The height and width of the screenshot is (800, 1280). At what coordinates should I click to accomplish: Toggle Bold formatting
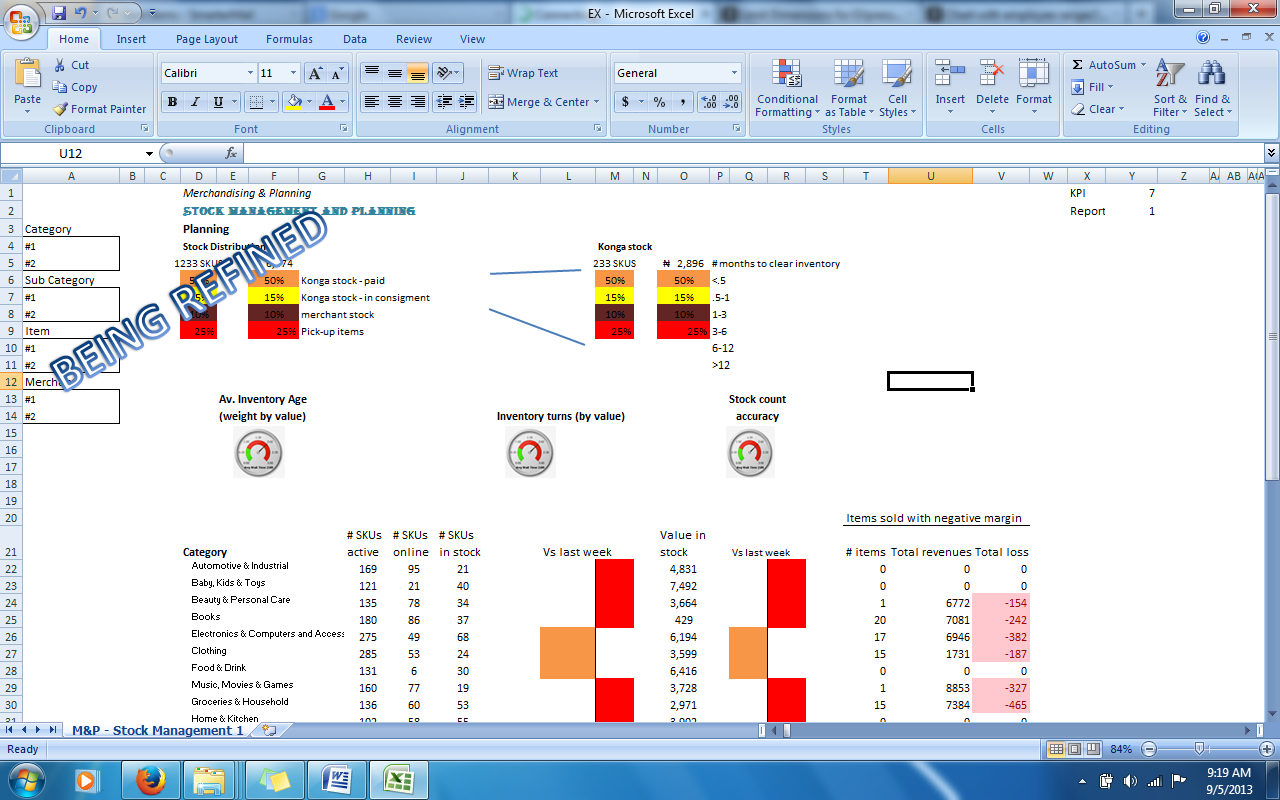pyautogui.click(x=172, y=102)
